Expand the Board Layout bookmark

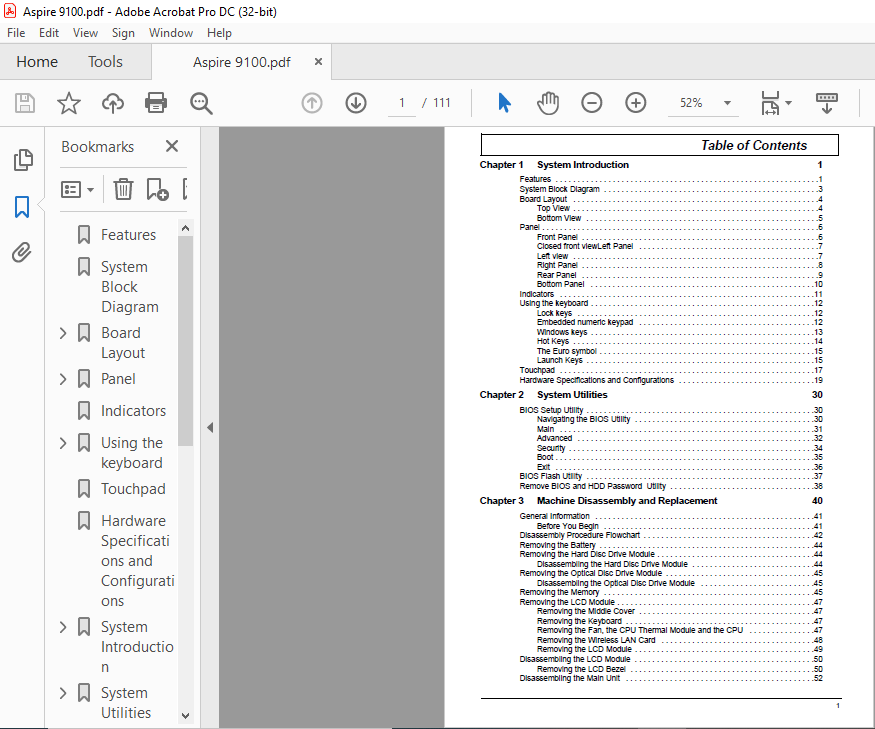click(x=63, y=333)
